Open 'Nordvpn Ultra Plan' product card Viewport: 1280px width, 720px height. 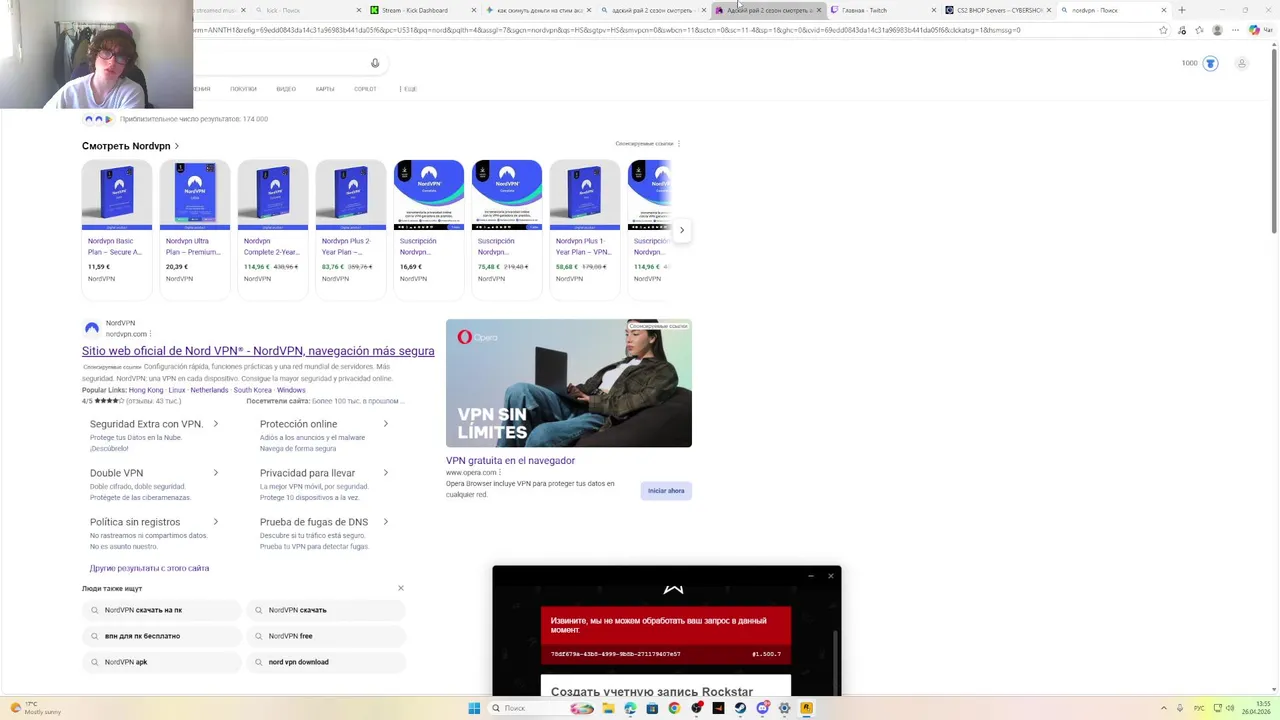tap(195, 229)
